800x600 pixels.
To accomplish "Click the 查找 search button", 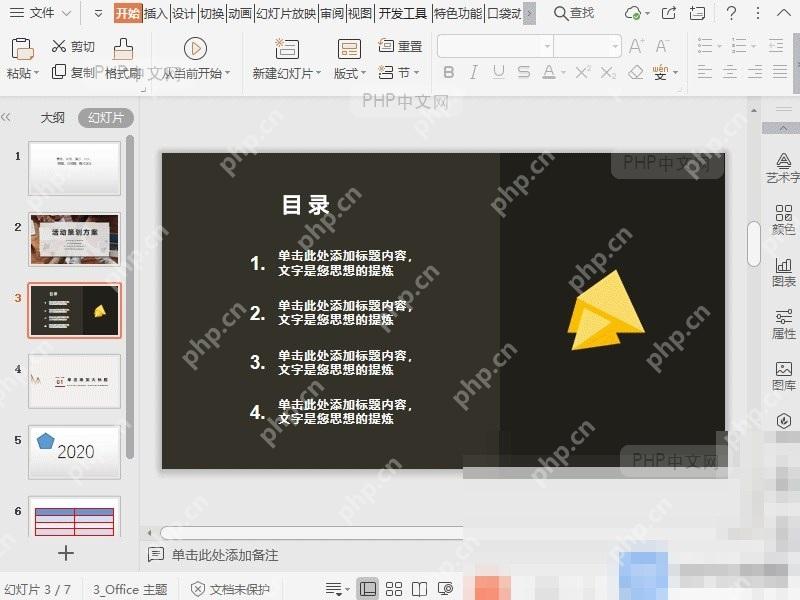I will pos(574,13).
